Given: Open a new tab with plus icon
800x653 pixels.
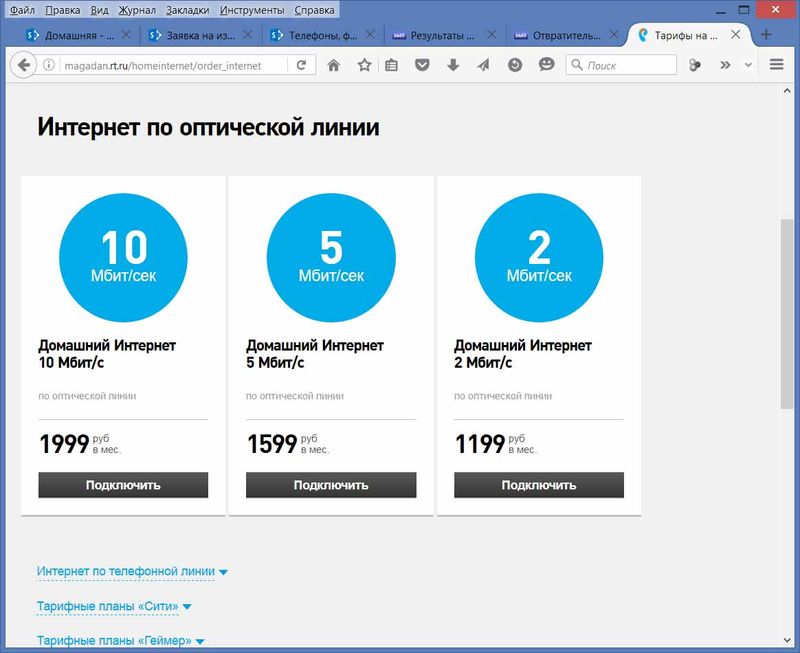Looking at the screenshot, I should click(767, 35).
